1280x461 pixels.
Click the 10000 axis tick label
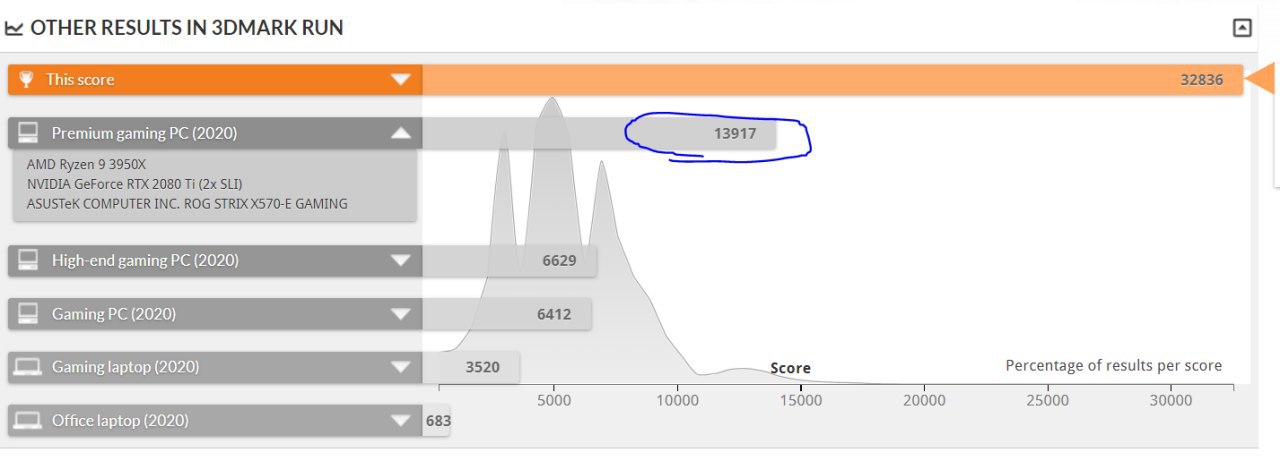point(677,401)
